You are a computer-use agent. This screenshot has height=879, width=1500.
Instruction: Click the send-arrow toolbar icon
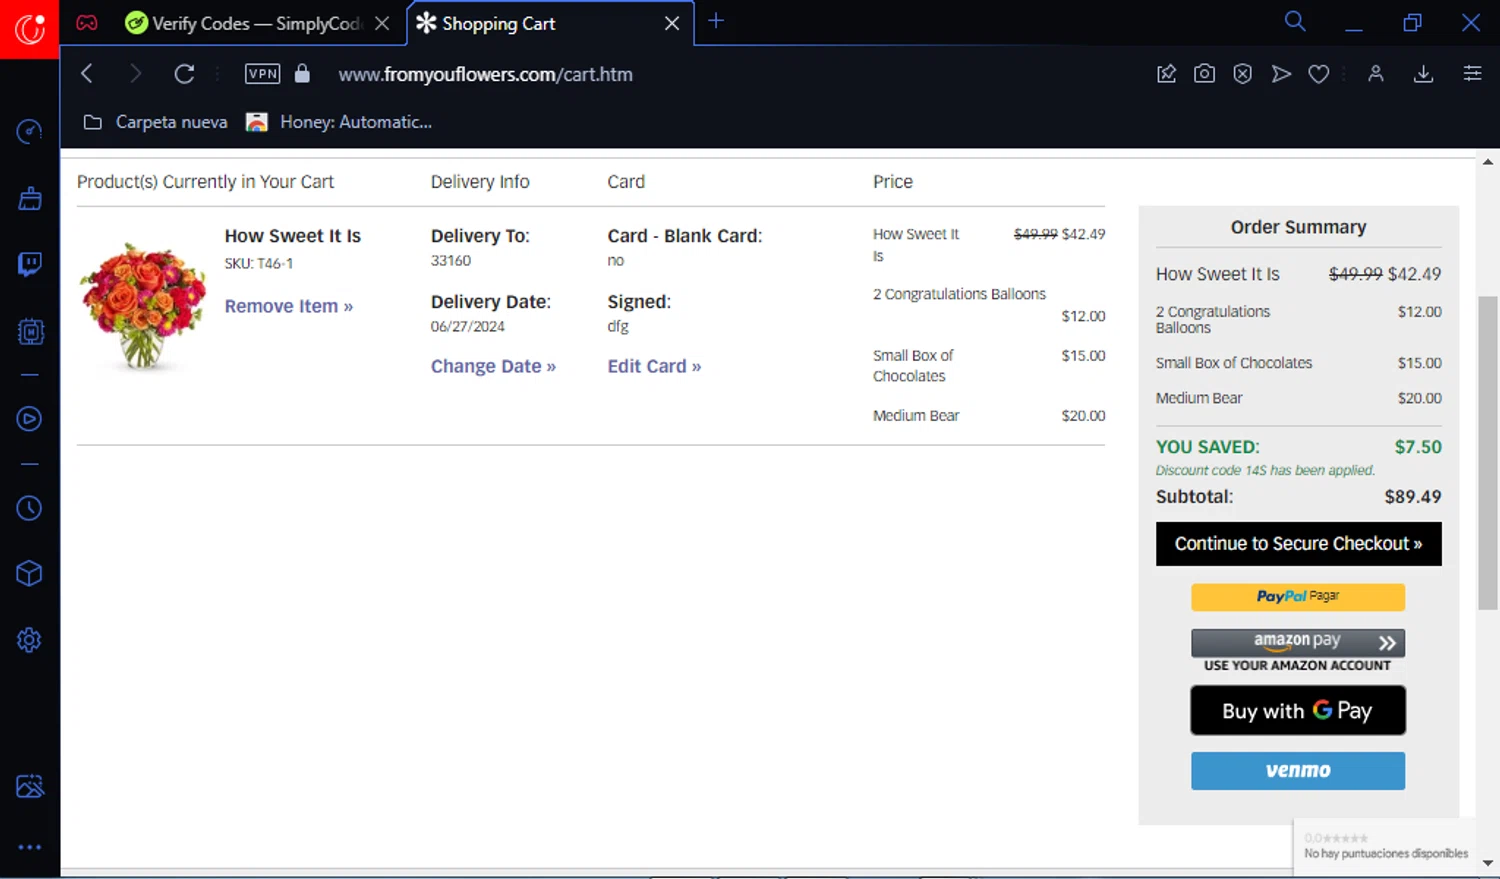pos(1280,74)
